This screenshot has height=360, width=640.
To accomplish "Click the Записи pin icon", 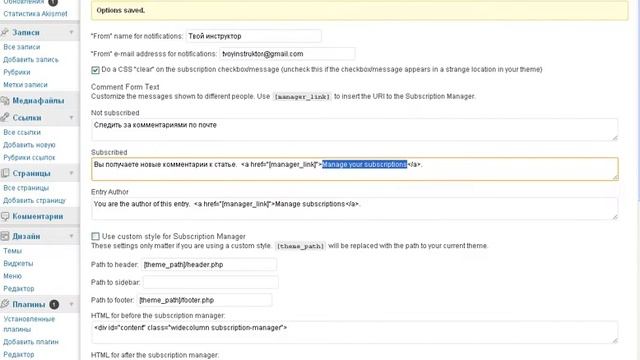I will (x=5, y=32).
